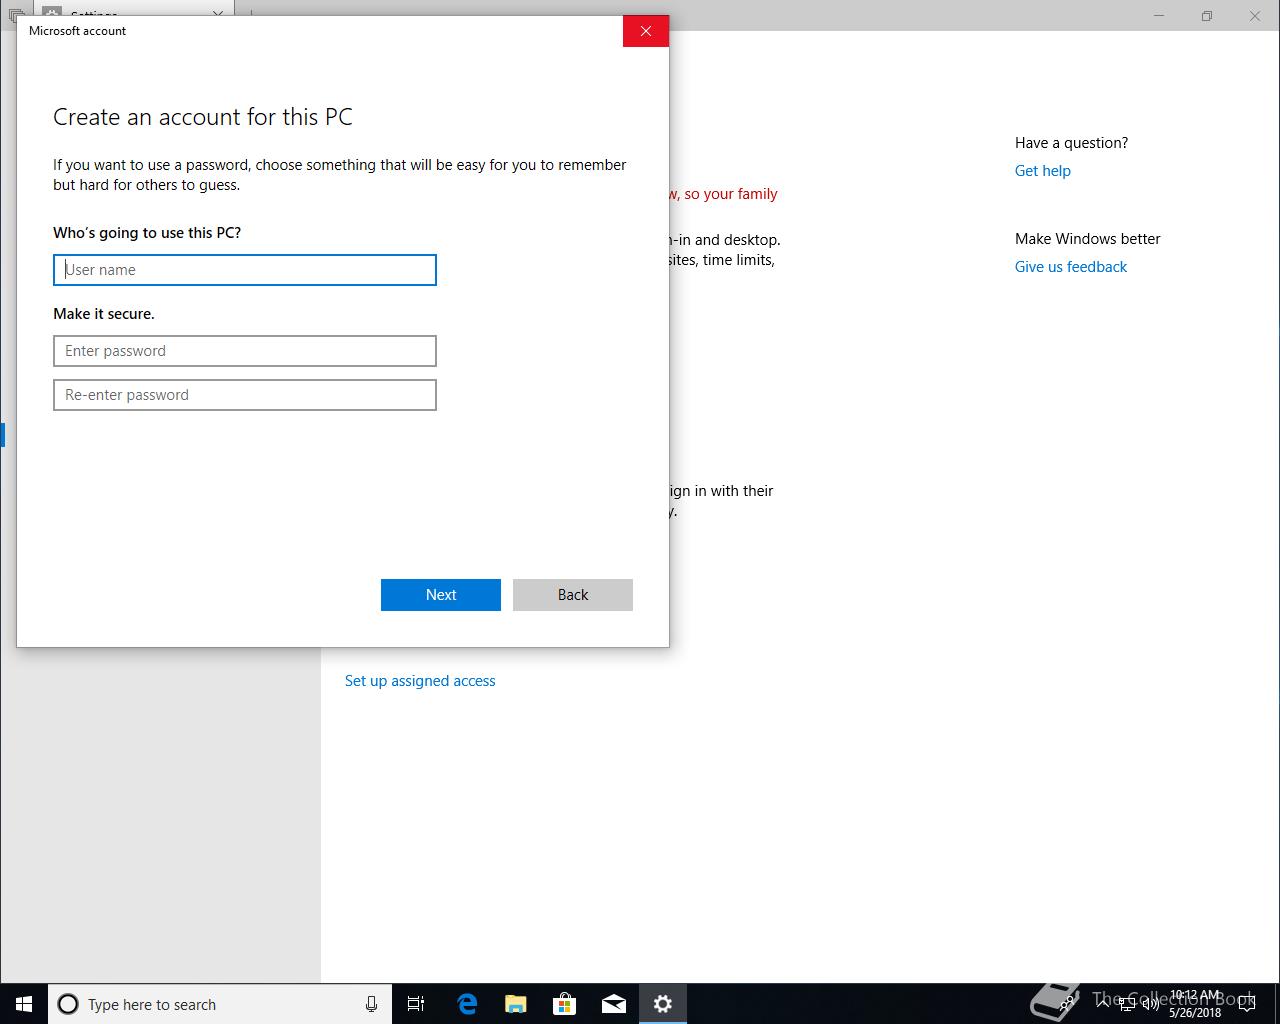Open the volume speaker tray icon
Image resolution: width=1280 pixels, height=1024 pixels.
[1150, 1004]
